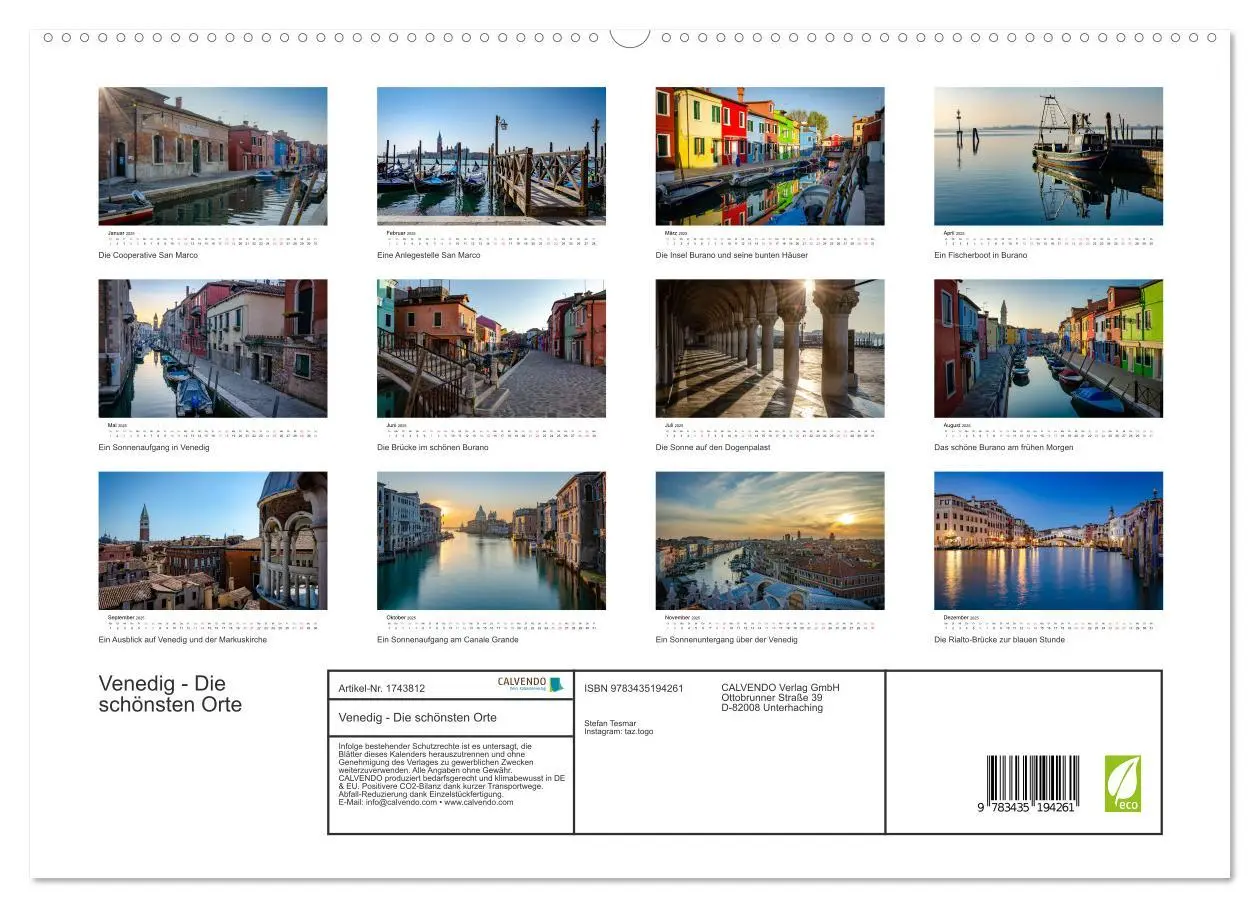Image resolution: width=1260 pixels, height=908 pixels.
Task: Open the Cooperative San Marco photo
Action: pos(213,156)
